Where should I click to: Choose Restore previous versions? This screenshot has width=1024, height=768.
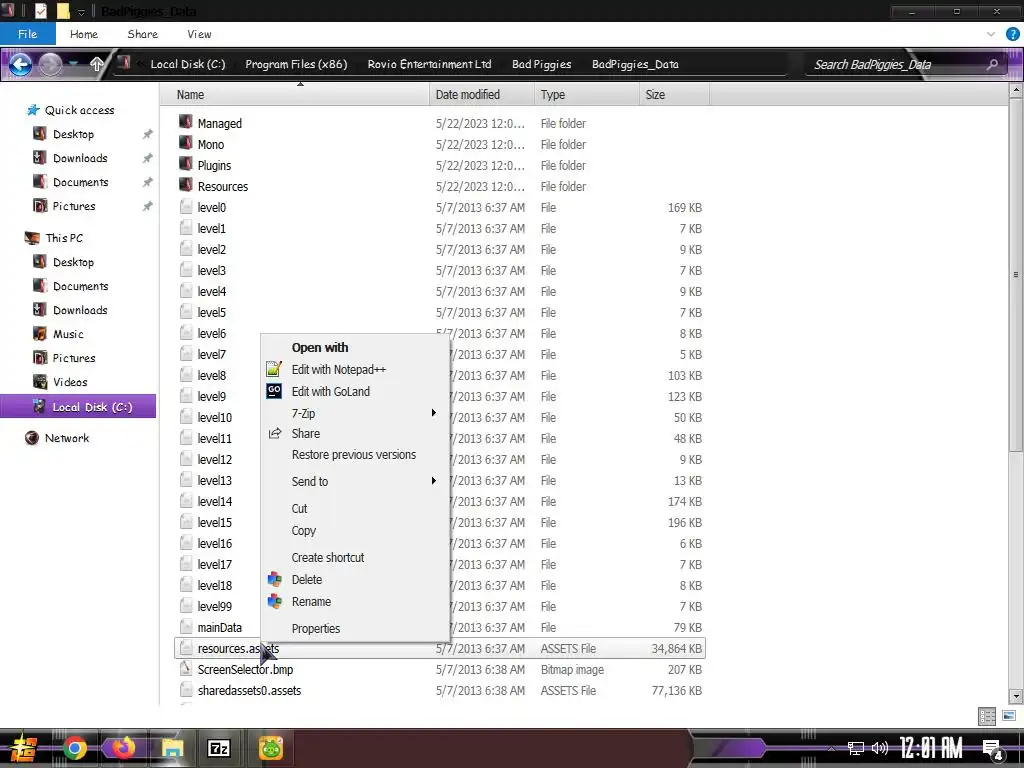[x=353, y=455]
